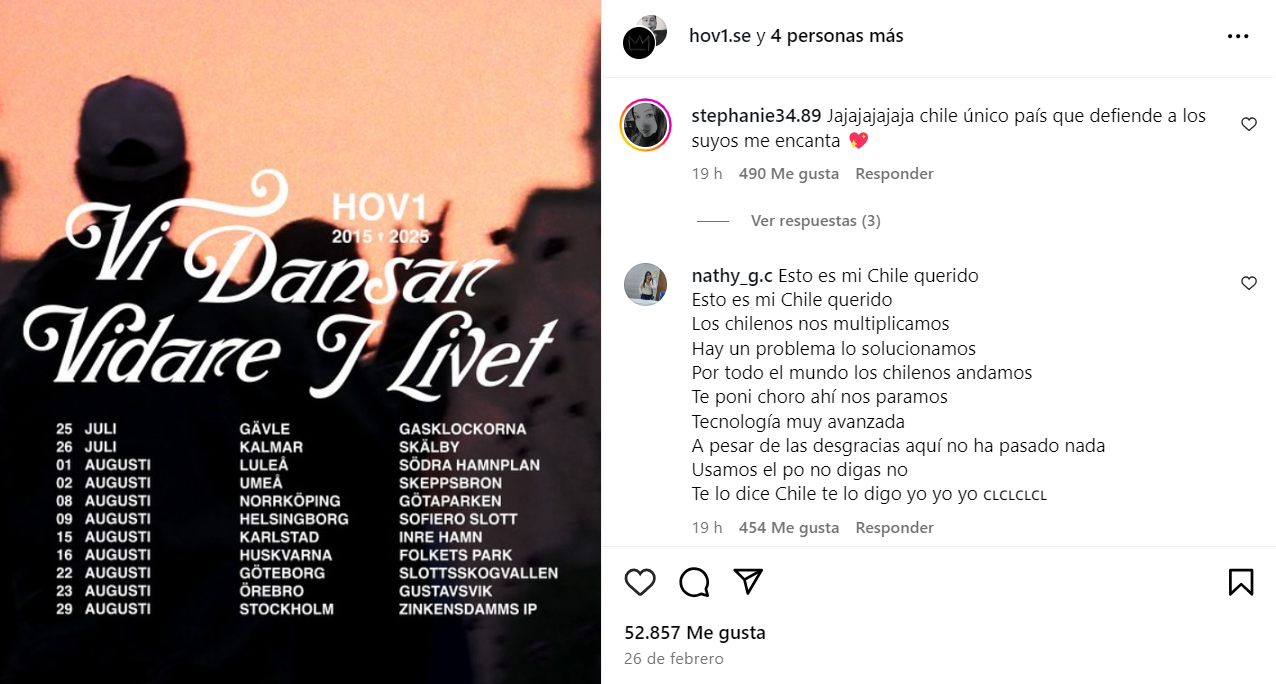Image resolution: width=1276 pixels, height=684 pixels.
Task: Reply to stephanie34.89's comment
Action: pos(894,174)
